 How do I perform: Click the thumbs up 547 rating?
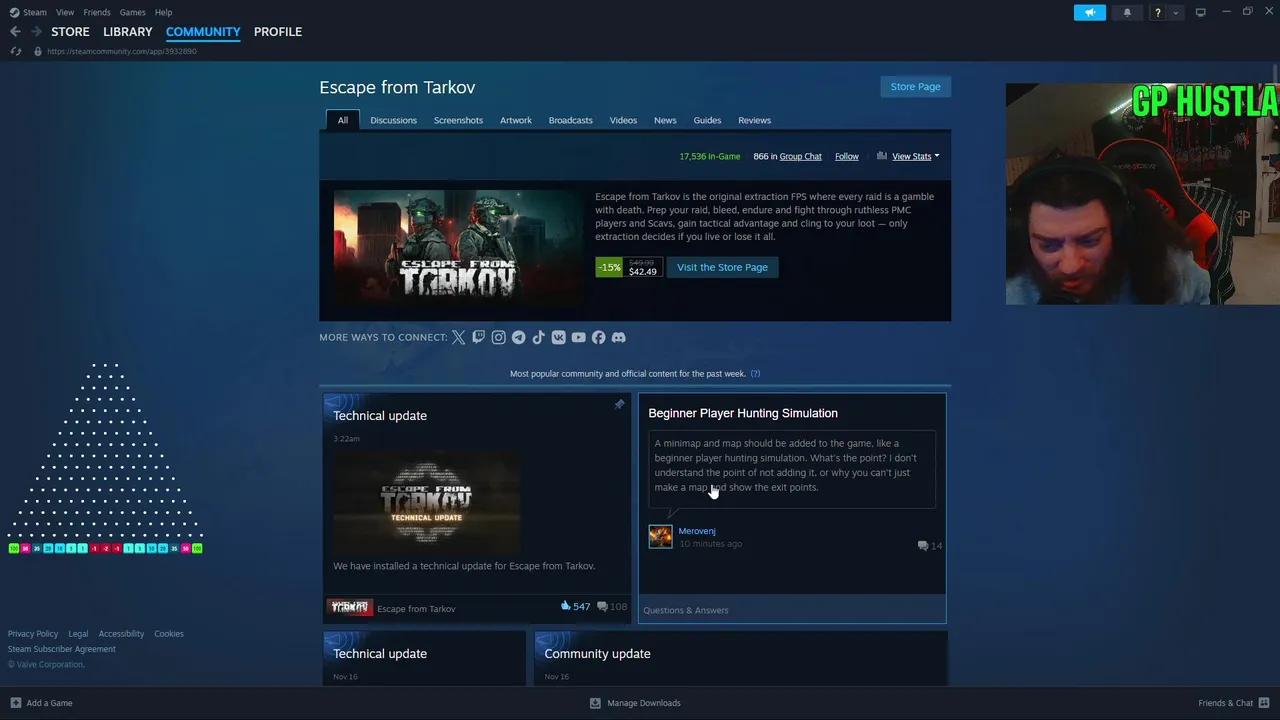(575, 606)
